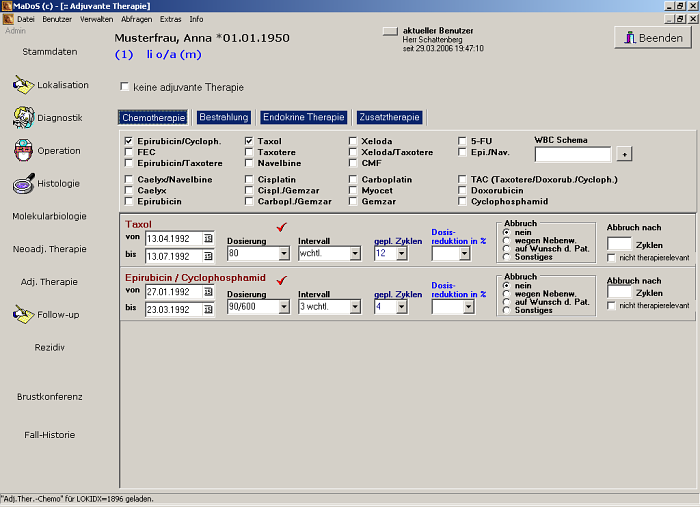Open Diagnostik via its sidebar icon
The width and height of the screenshot is (700, 507).
click(x=23, y=118)
